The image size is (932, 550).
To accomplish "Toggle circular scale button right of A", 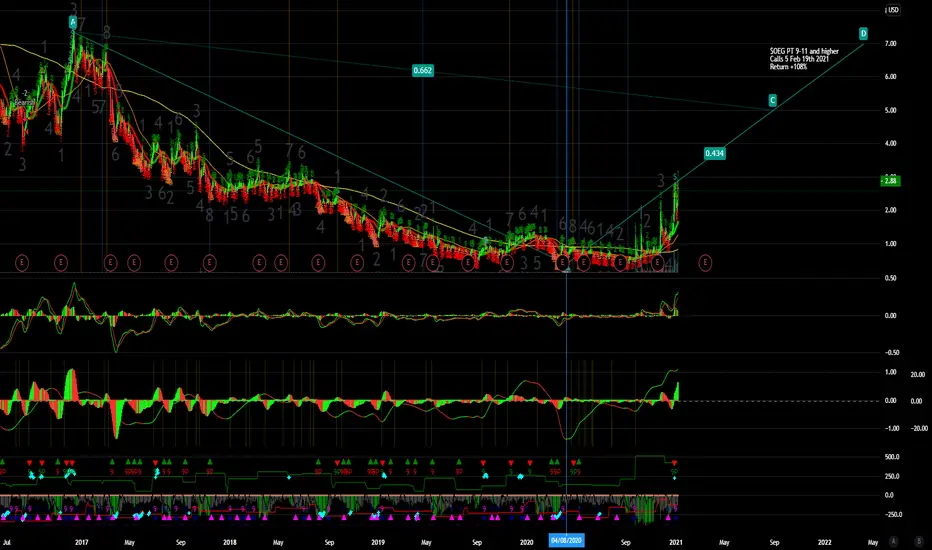I will pyautogui.click(x=920, y=541).
